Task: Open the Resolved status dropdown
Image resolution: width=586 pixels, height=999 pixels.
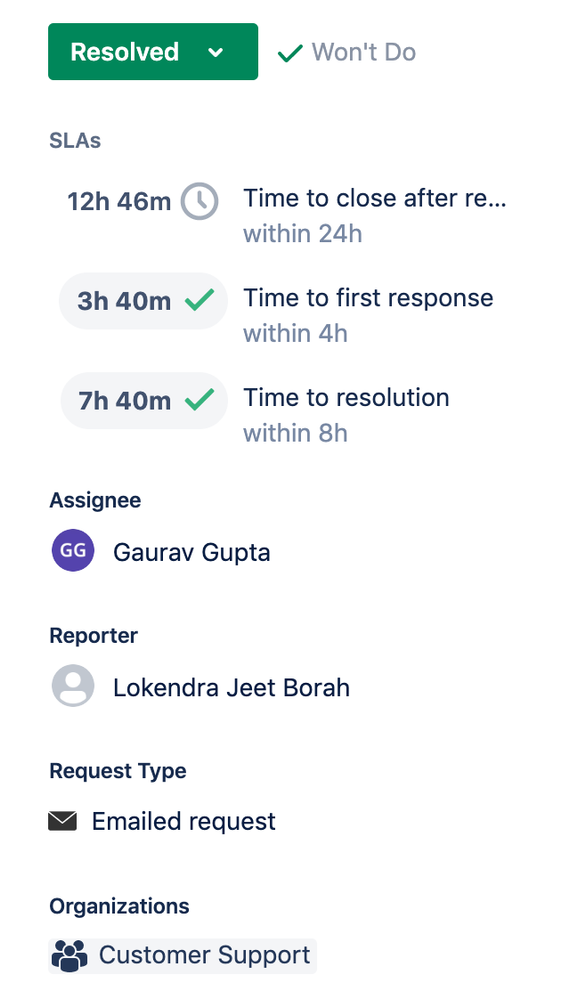Action: (x=152, y=51)
